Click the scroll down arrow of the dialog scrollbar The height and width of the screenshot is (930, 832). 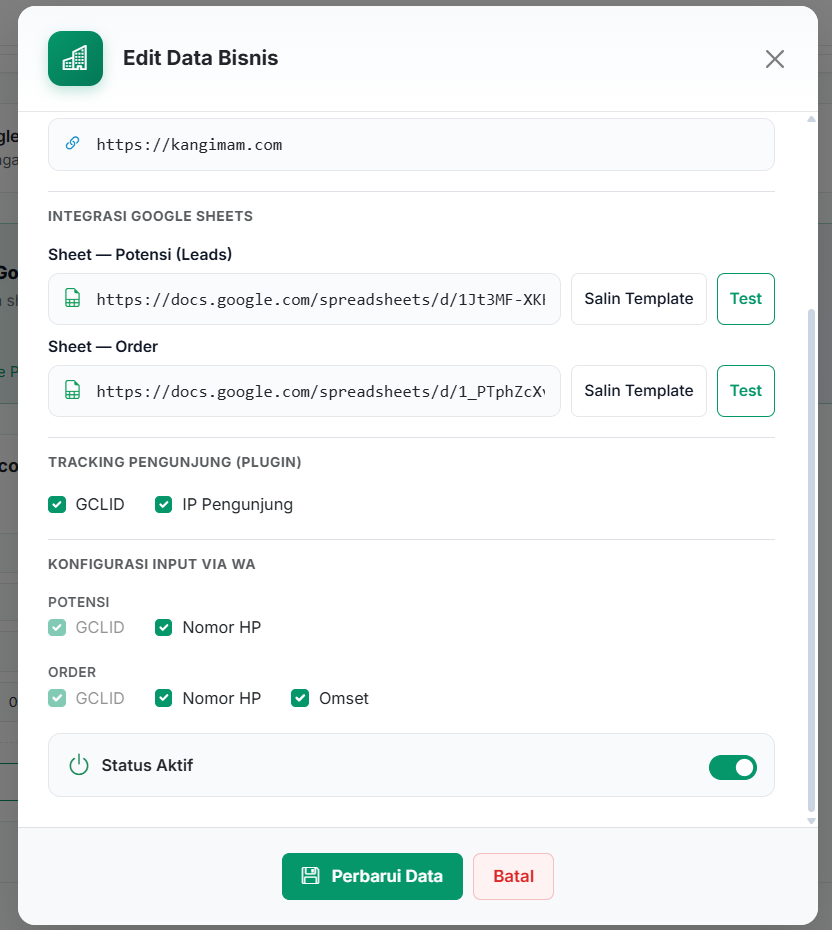pos(811,821)
